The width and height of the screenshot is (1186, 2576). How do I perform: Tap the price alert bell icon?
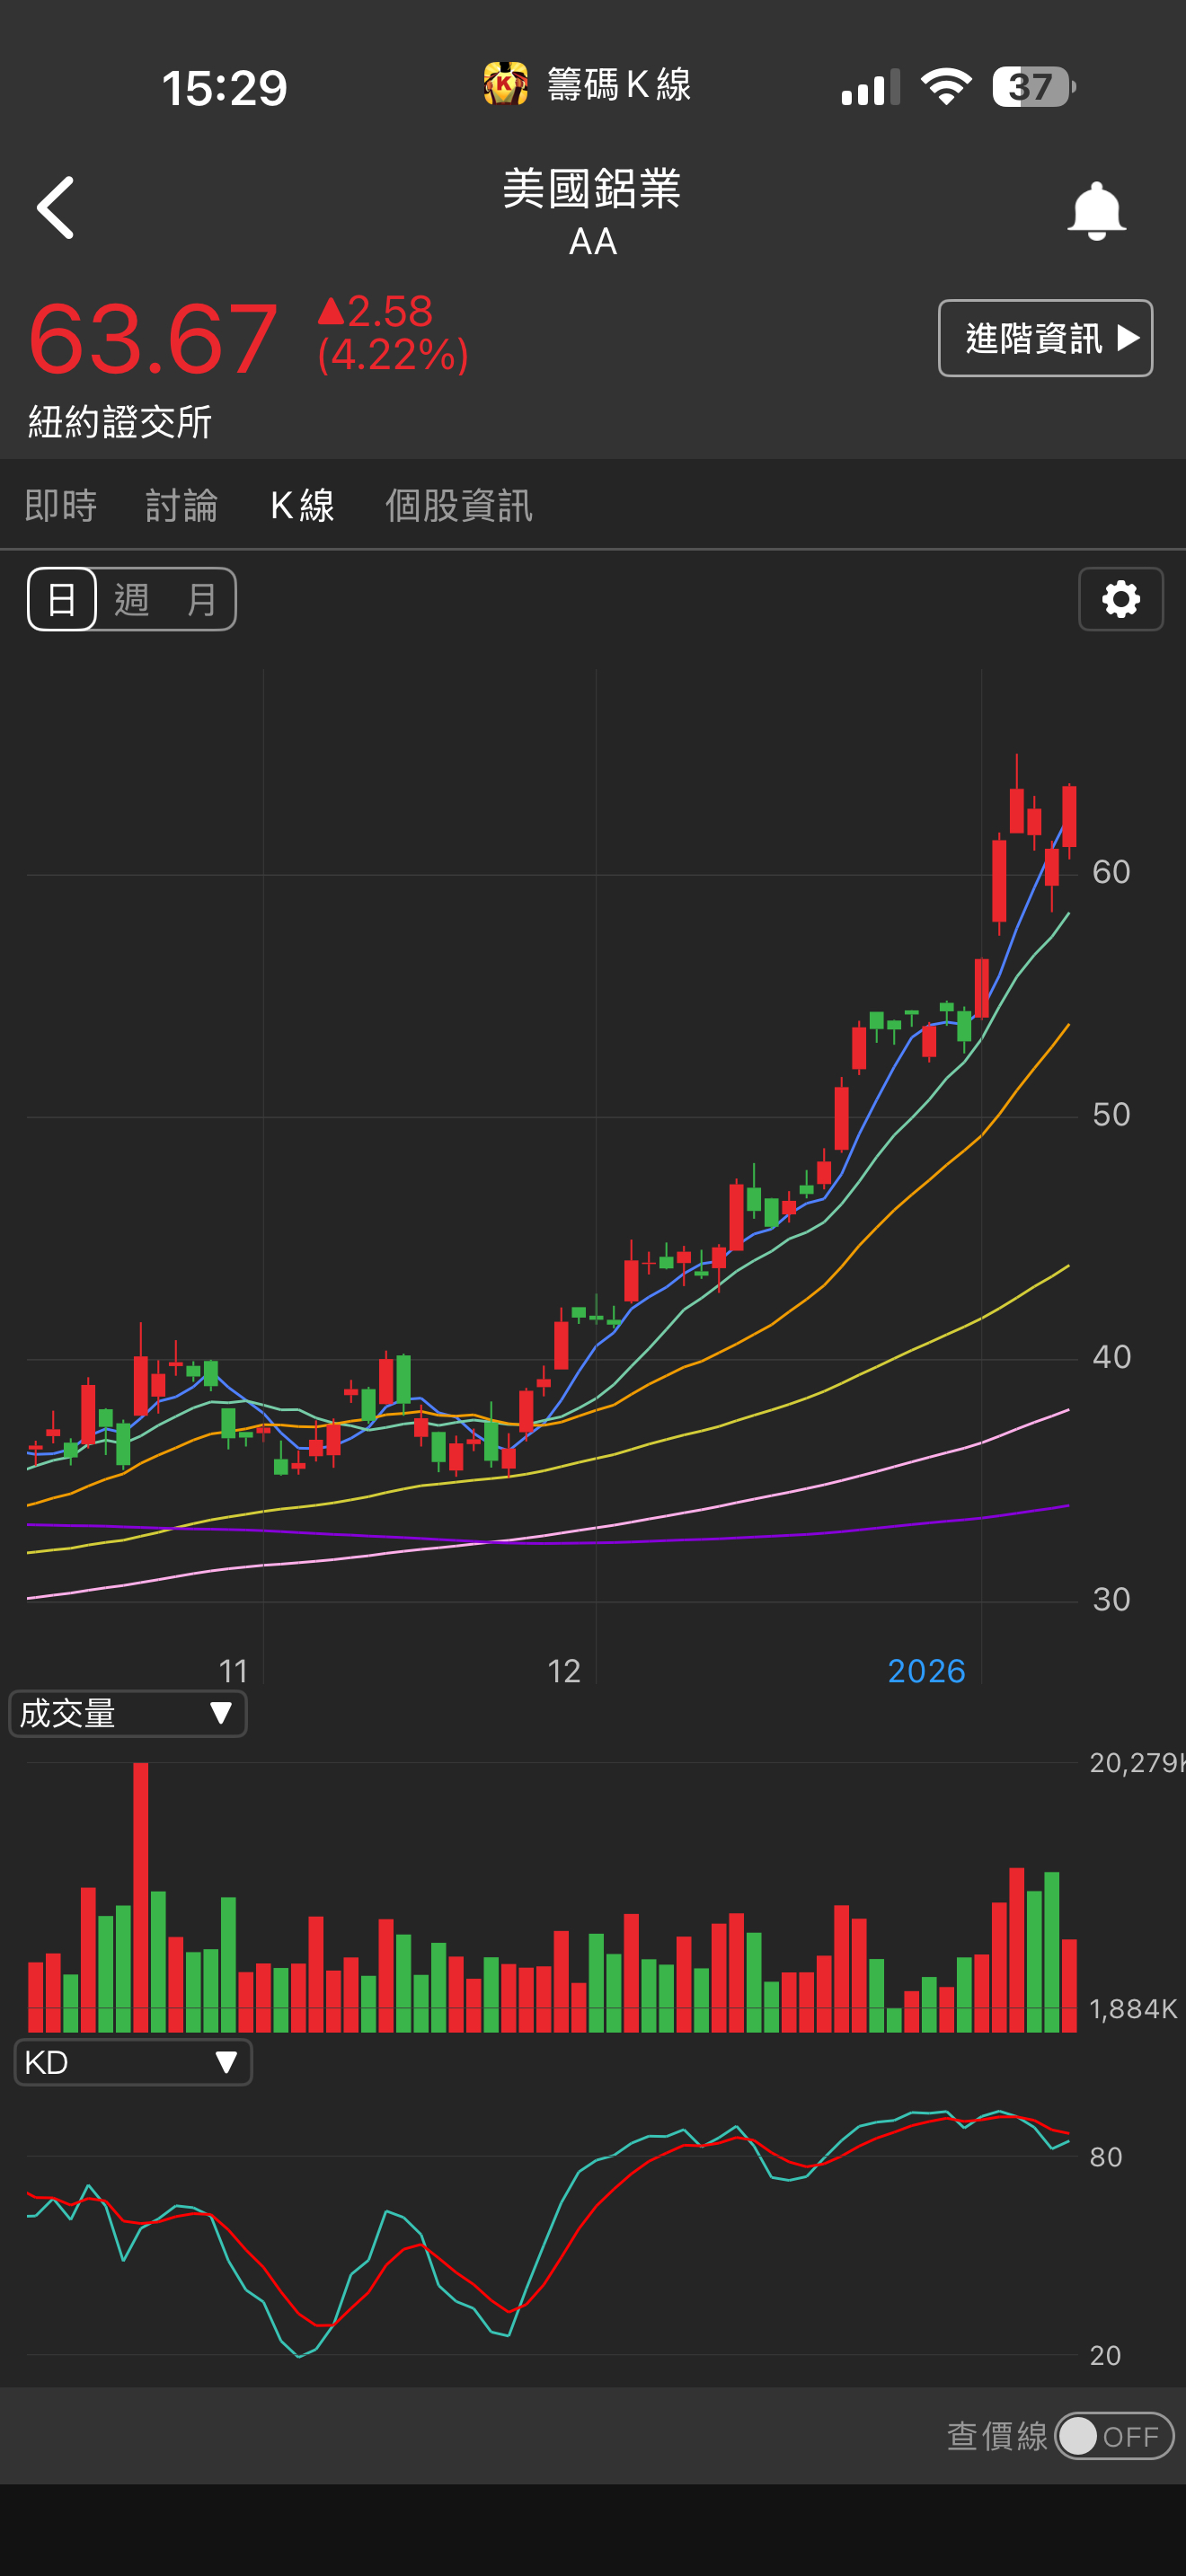pyautogui.click(x=1096, y=210)
